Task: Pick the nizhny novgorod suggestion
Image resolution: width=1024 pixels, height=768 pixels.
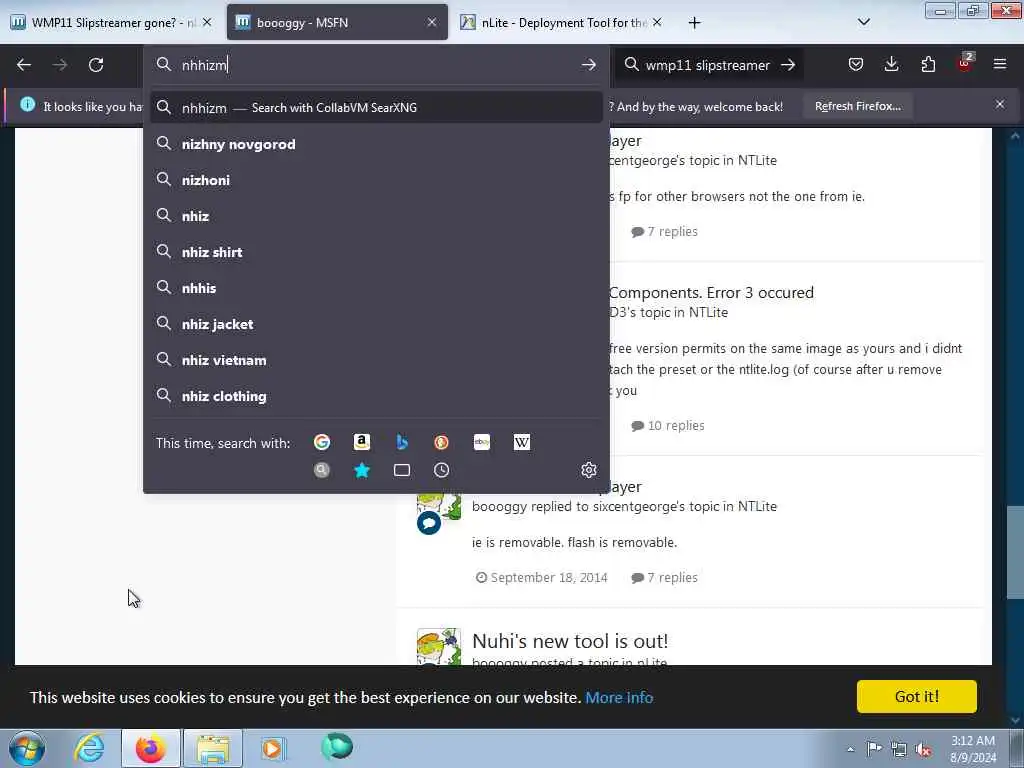Action: coord(376,144)
